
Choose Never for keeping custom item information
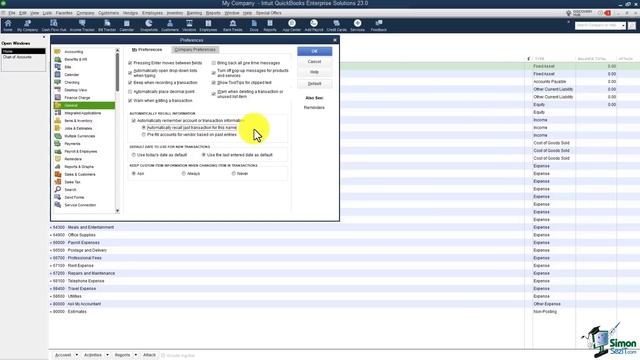(x=234, y=173)
